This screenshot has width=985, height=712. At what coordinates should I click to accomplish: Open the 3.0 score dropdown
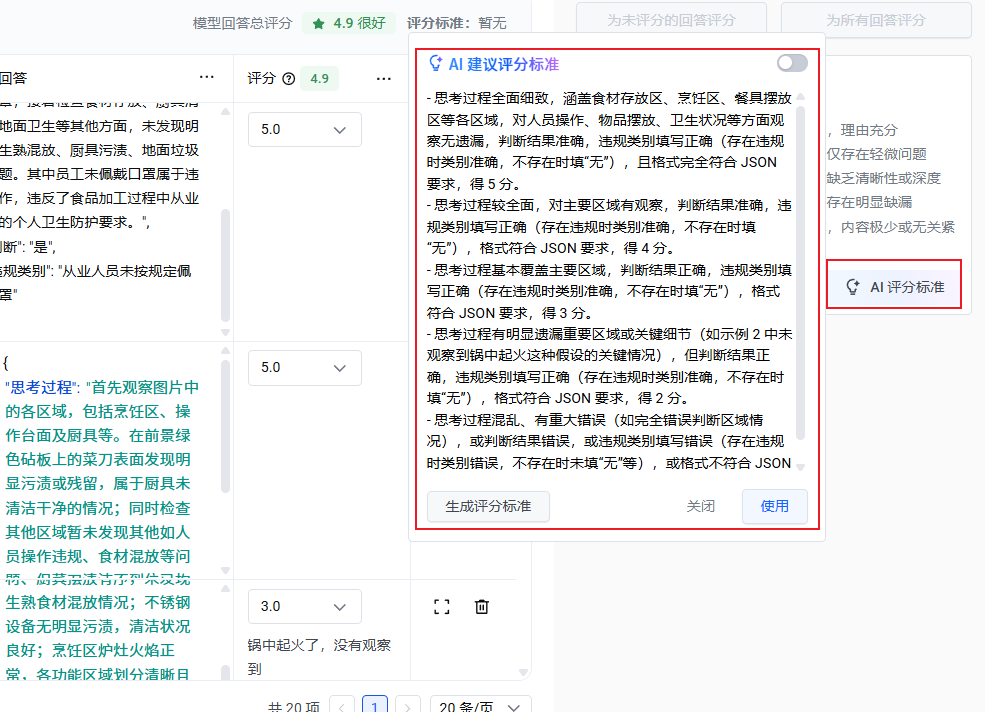coord(305,606)
